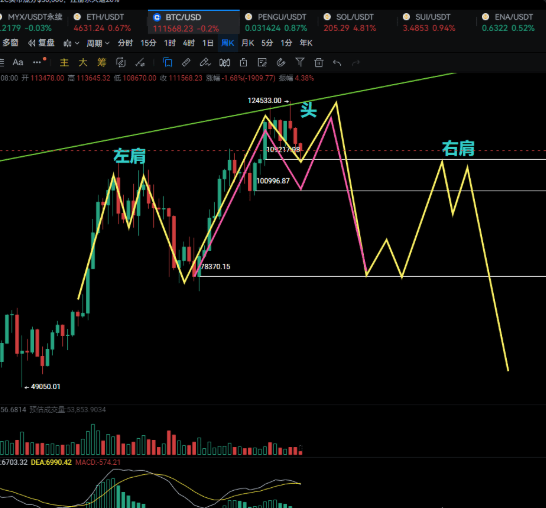
Task: Click the 多窗 multi-window button
Action: 10,43
